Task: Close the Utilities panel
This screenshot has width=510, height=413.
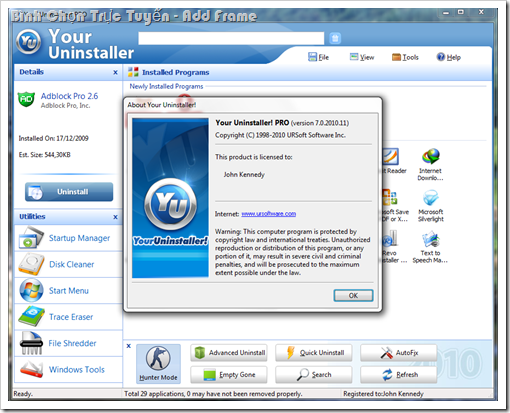Action: click(x=115, y=217)
